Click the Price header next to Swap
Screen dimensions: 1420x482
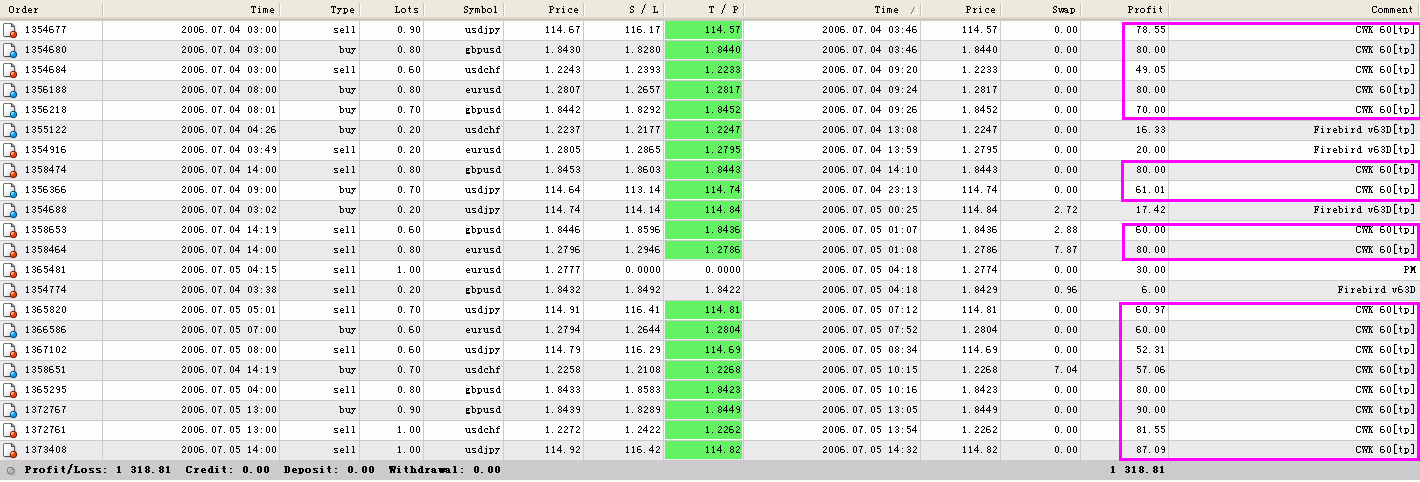click(961, 9)
